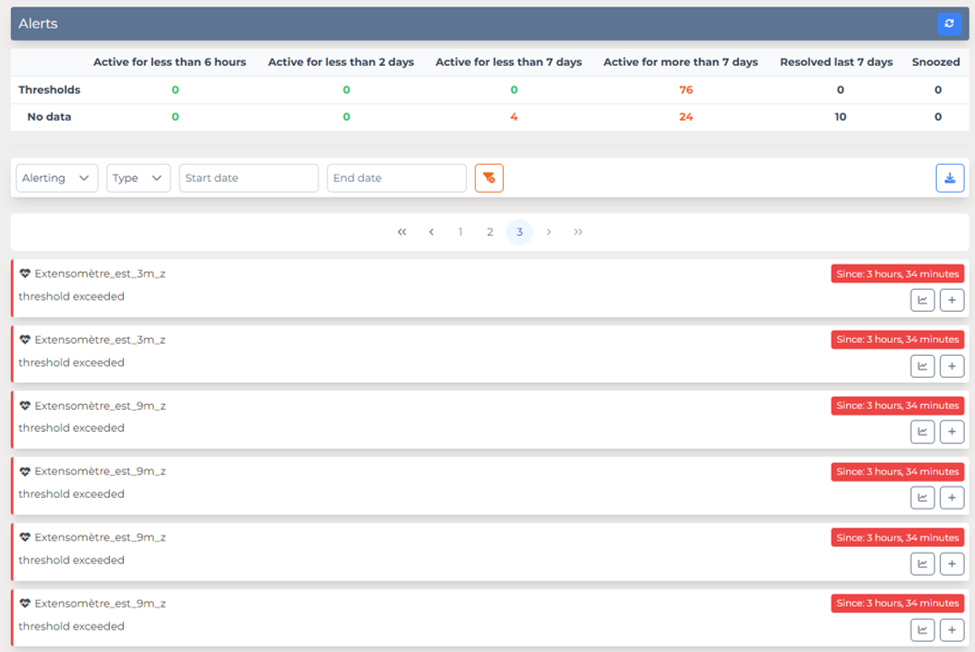
Task: Switch to page 2 of alerts
Action: click(490, 232)
